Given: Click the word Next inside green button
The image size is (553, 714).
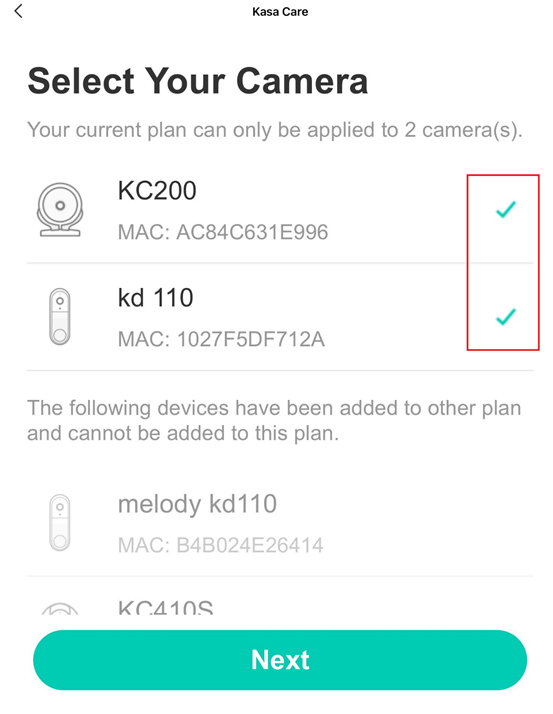Looking at the screenshot, I should (x=280, y=660).
